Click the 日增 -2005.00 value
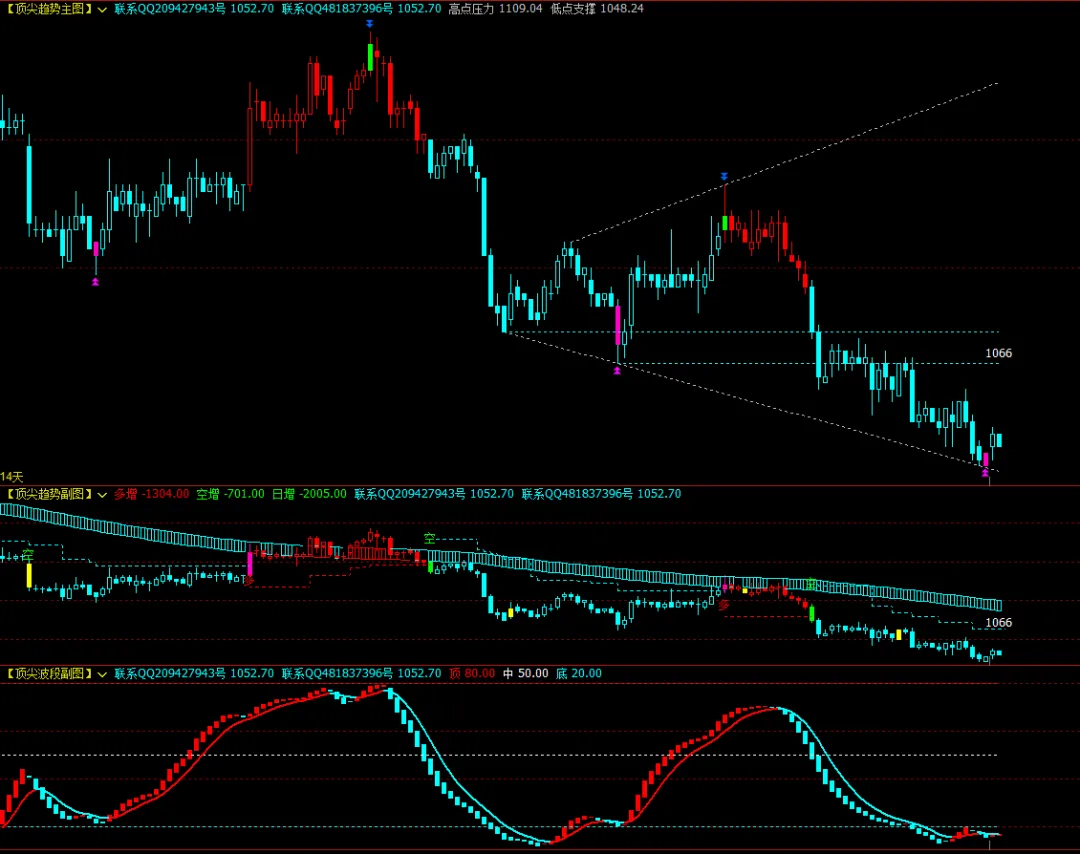1080x854 pixels. click(x=309, y=494)
